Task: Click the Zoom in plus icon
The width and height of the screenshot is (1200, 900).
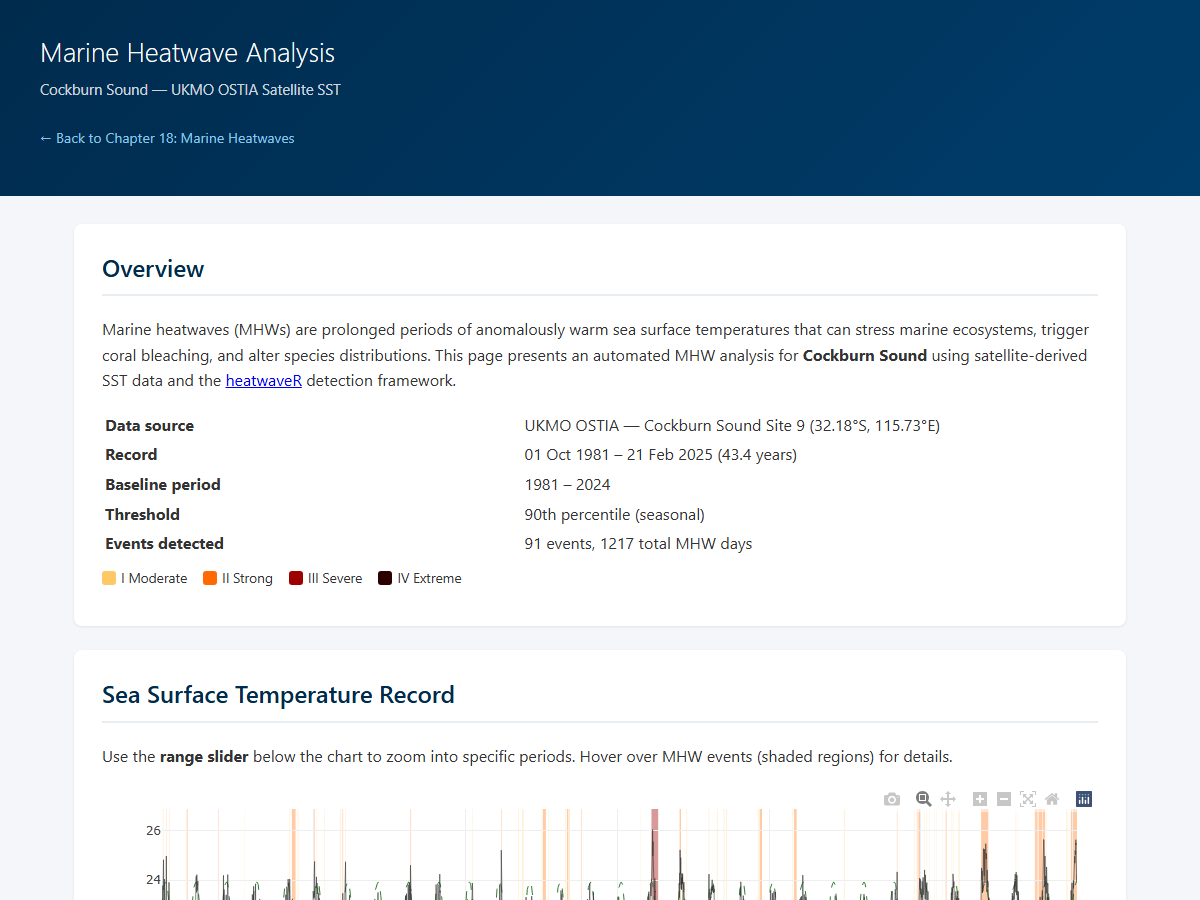Action: click(x=980, y=799)
